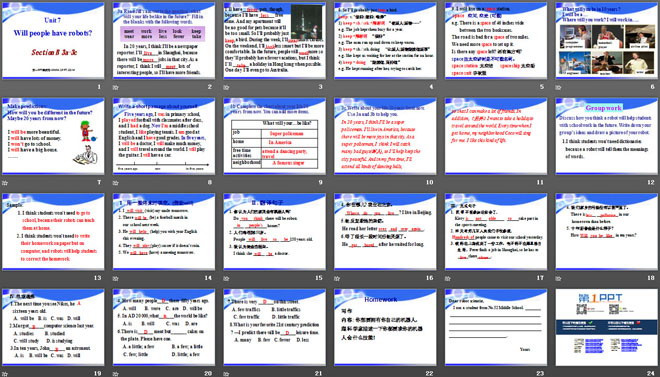This screenshot has width=660, height=377.
Task: Select slide 14 fill-in 'will' exercise
Action: 164,231
